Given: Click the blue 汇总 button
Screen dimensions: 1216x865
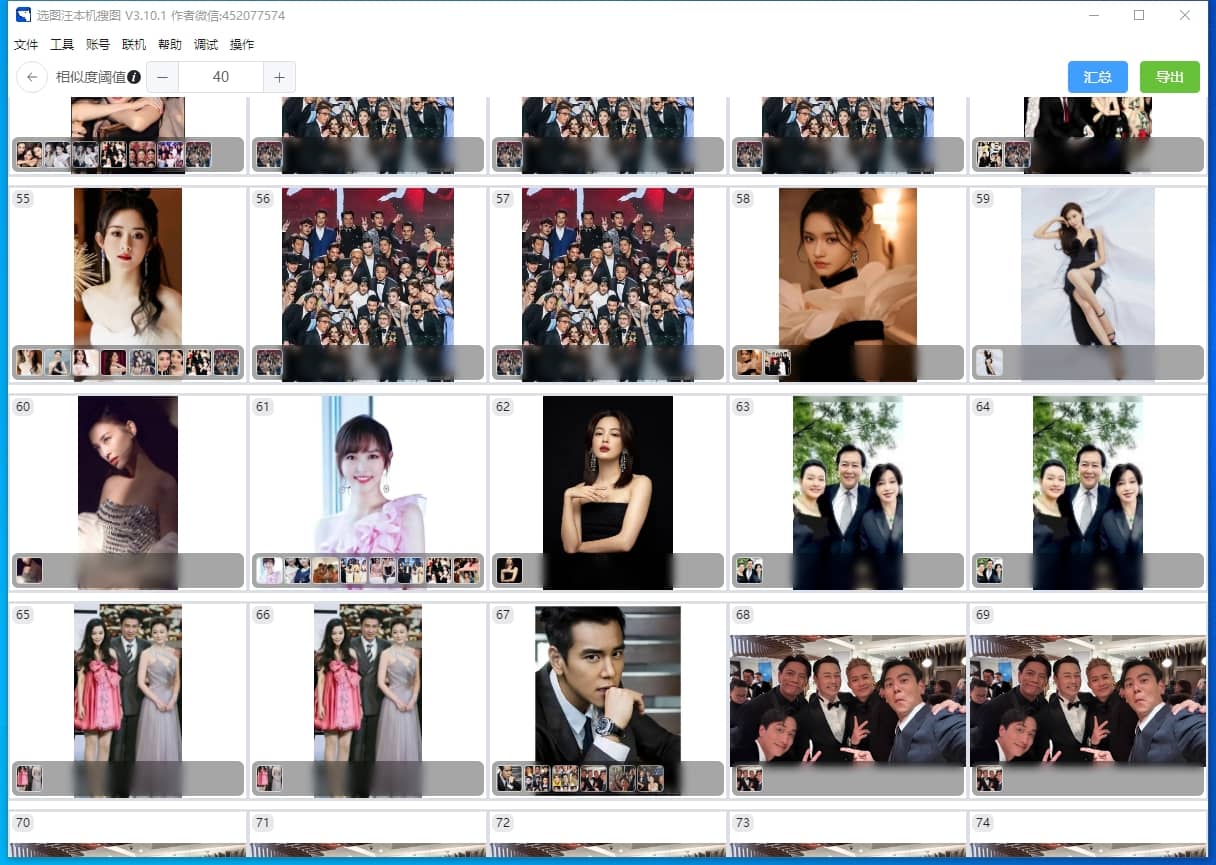Looking at the screenshot, I should [x=1098, y=77].
